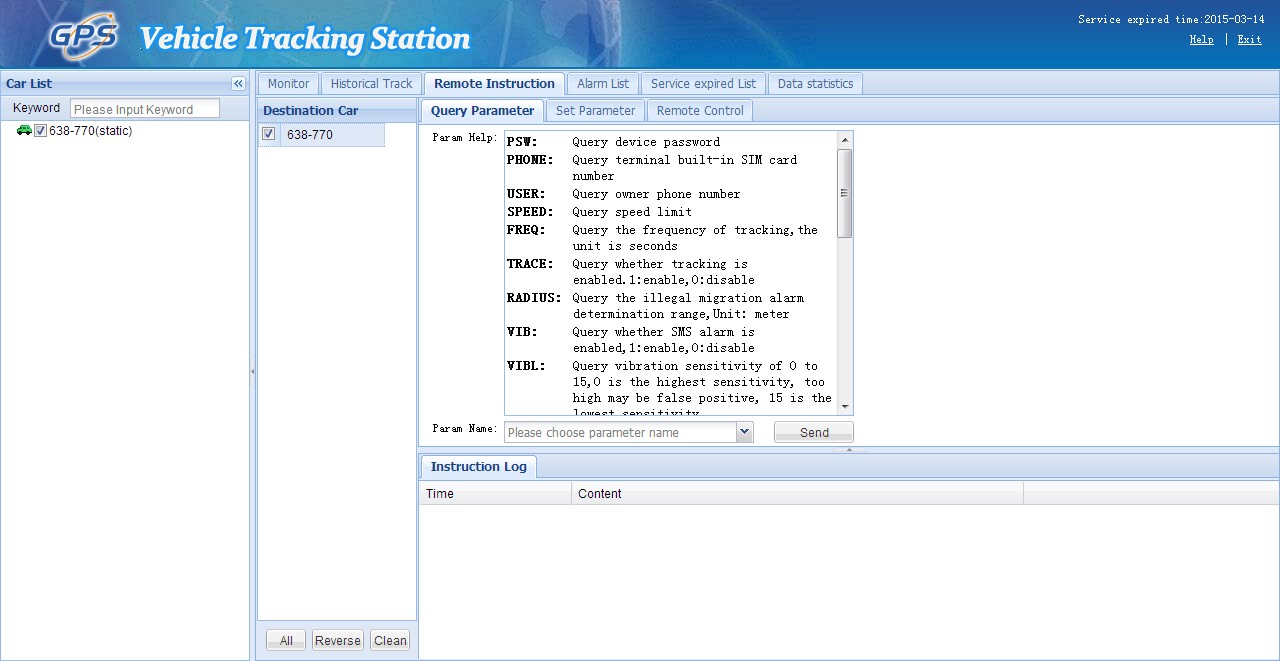
Task: Click the TRACE: parameter help entry
Action: pos(530,264)
